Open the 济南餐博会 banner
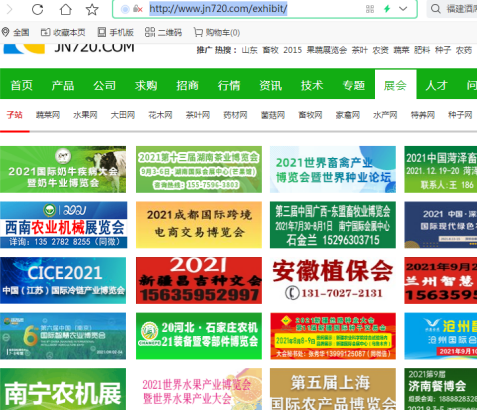The width and height of the screenshot is (477, 410). (441, 389)
